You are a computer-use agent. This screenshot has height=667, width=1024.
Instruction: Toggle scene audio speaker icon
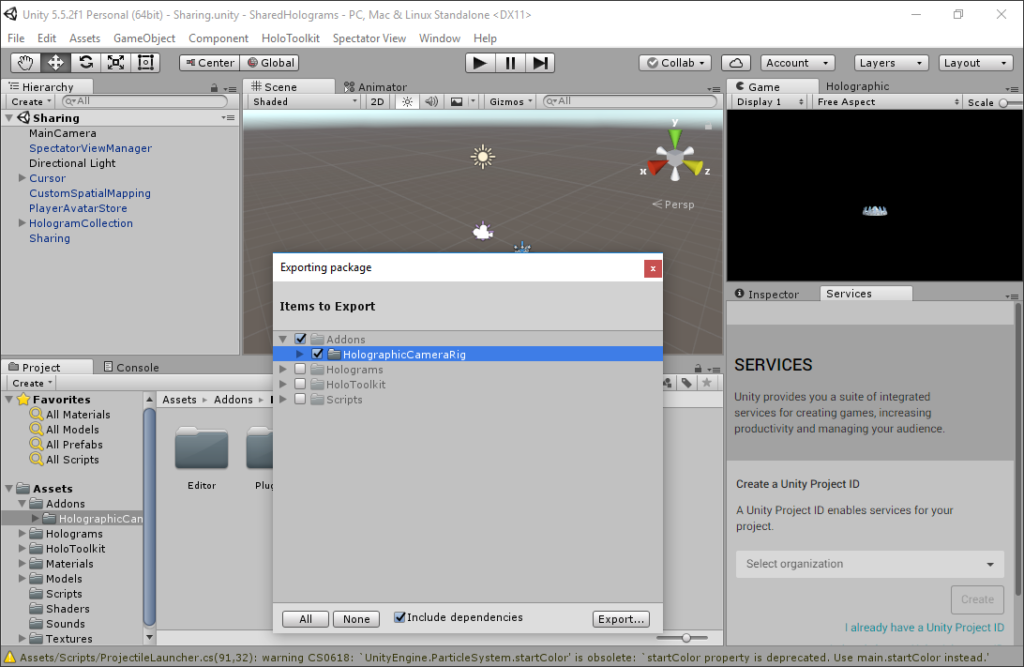431,102
